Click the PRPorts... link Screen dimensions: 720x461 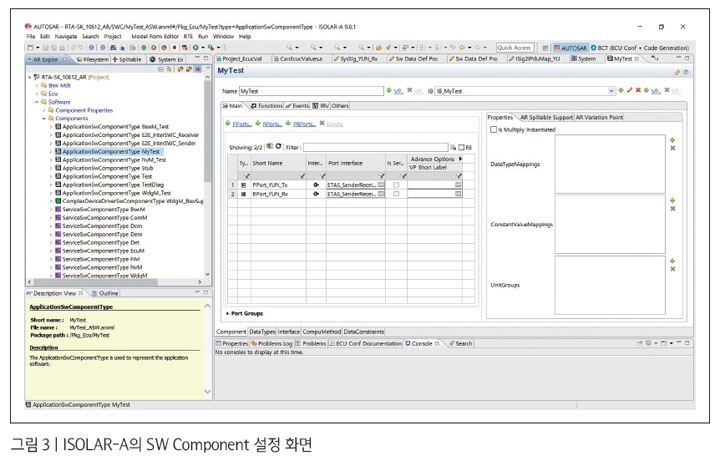(304, 124)
